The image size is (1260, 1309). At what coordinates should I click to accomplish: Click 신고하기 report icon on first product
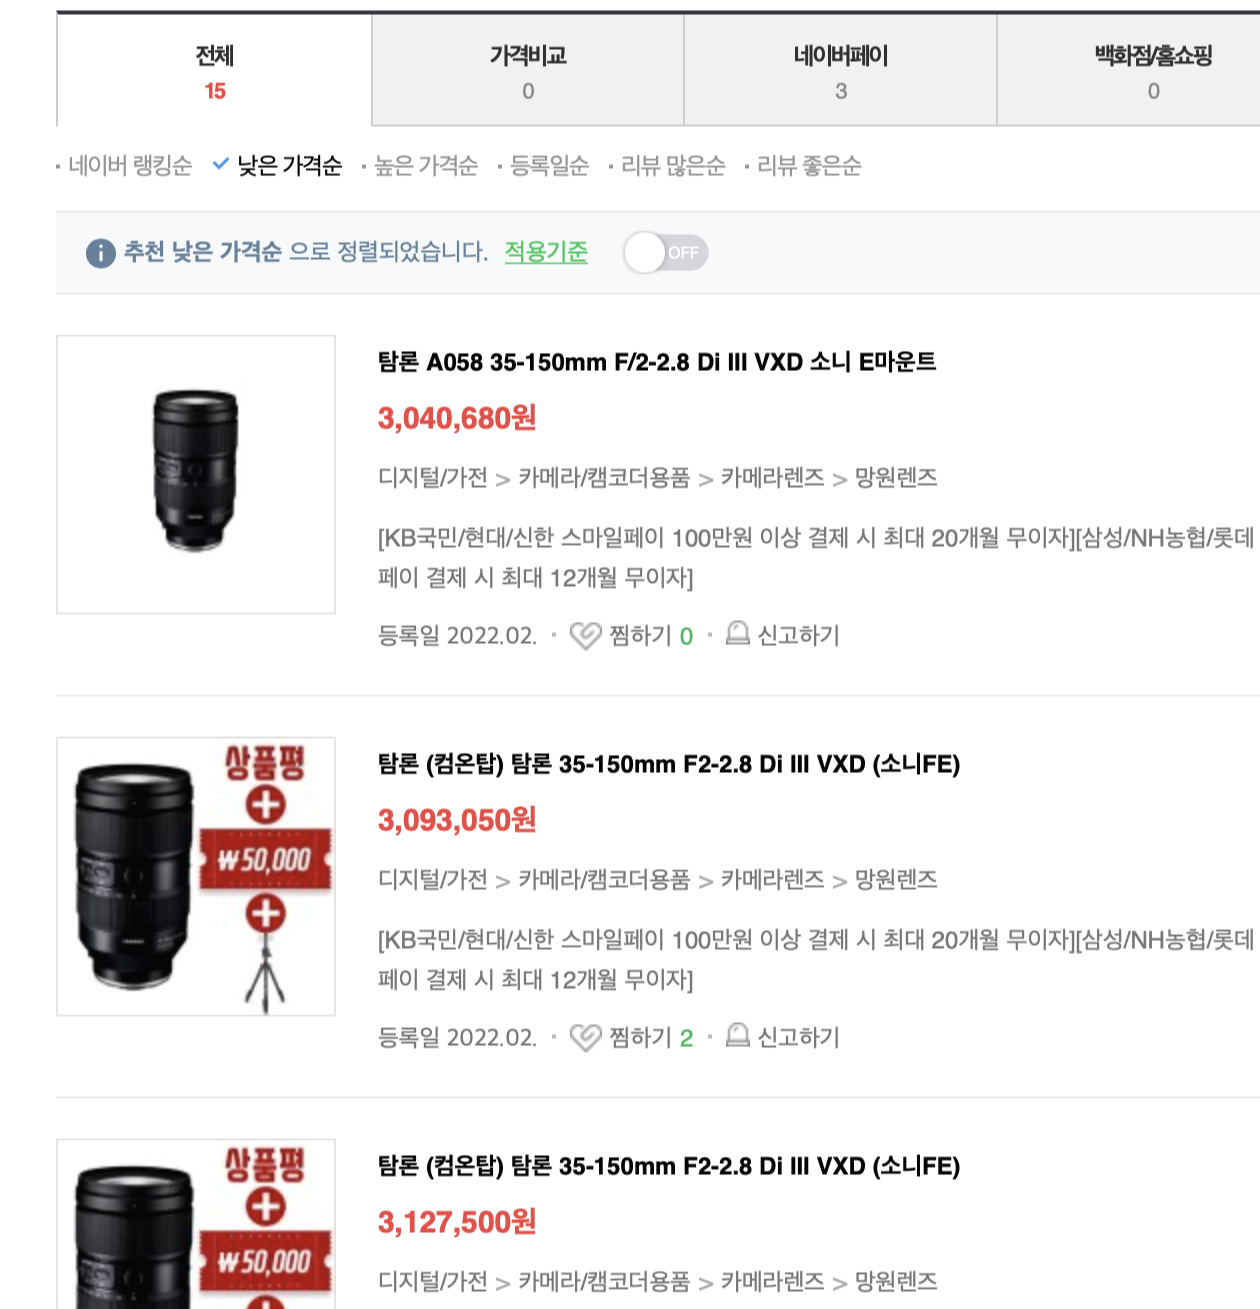pyautogui.click(x=737, y=634)
